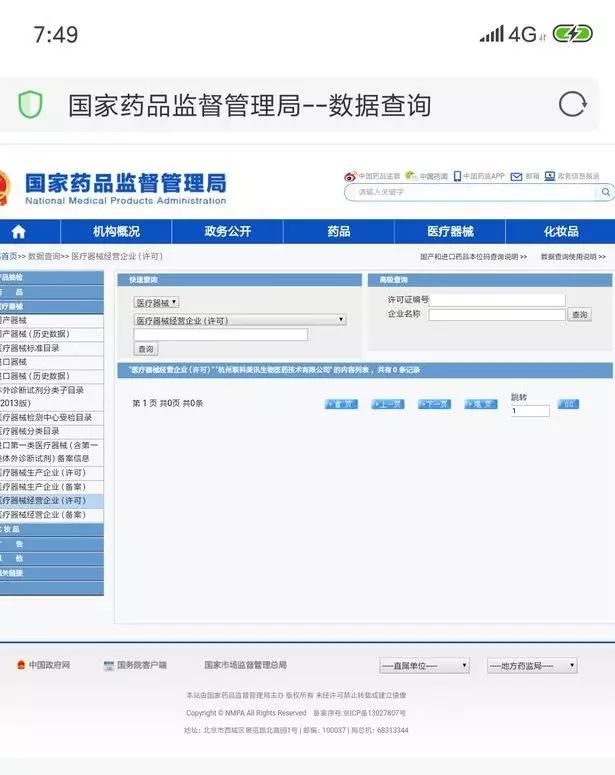
Task: Select 医疗器械经营企业(备案) in sidebar
Action: tap(52, 515)
